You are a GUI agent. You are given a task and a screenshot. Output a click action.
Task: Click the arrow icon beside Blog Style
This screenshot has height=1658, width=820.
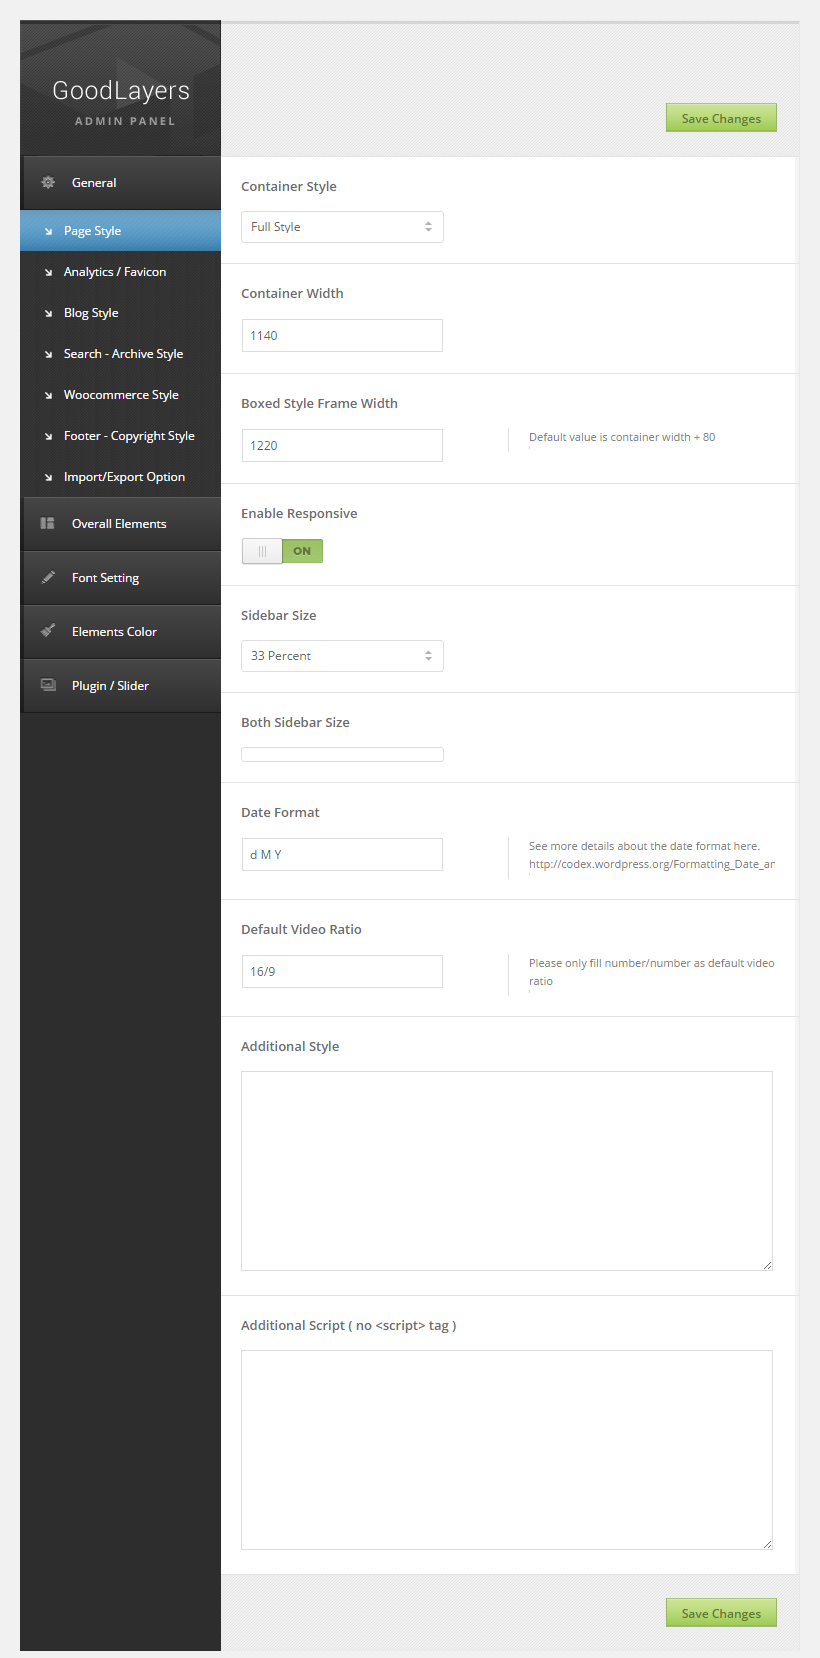point(48,314)
